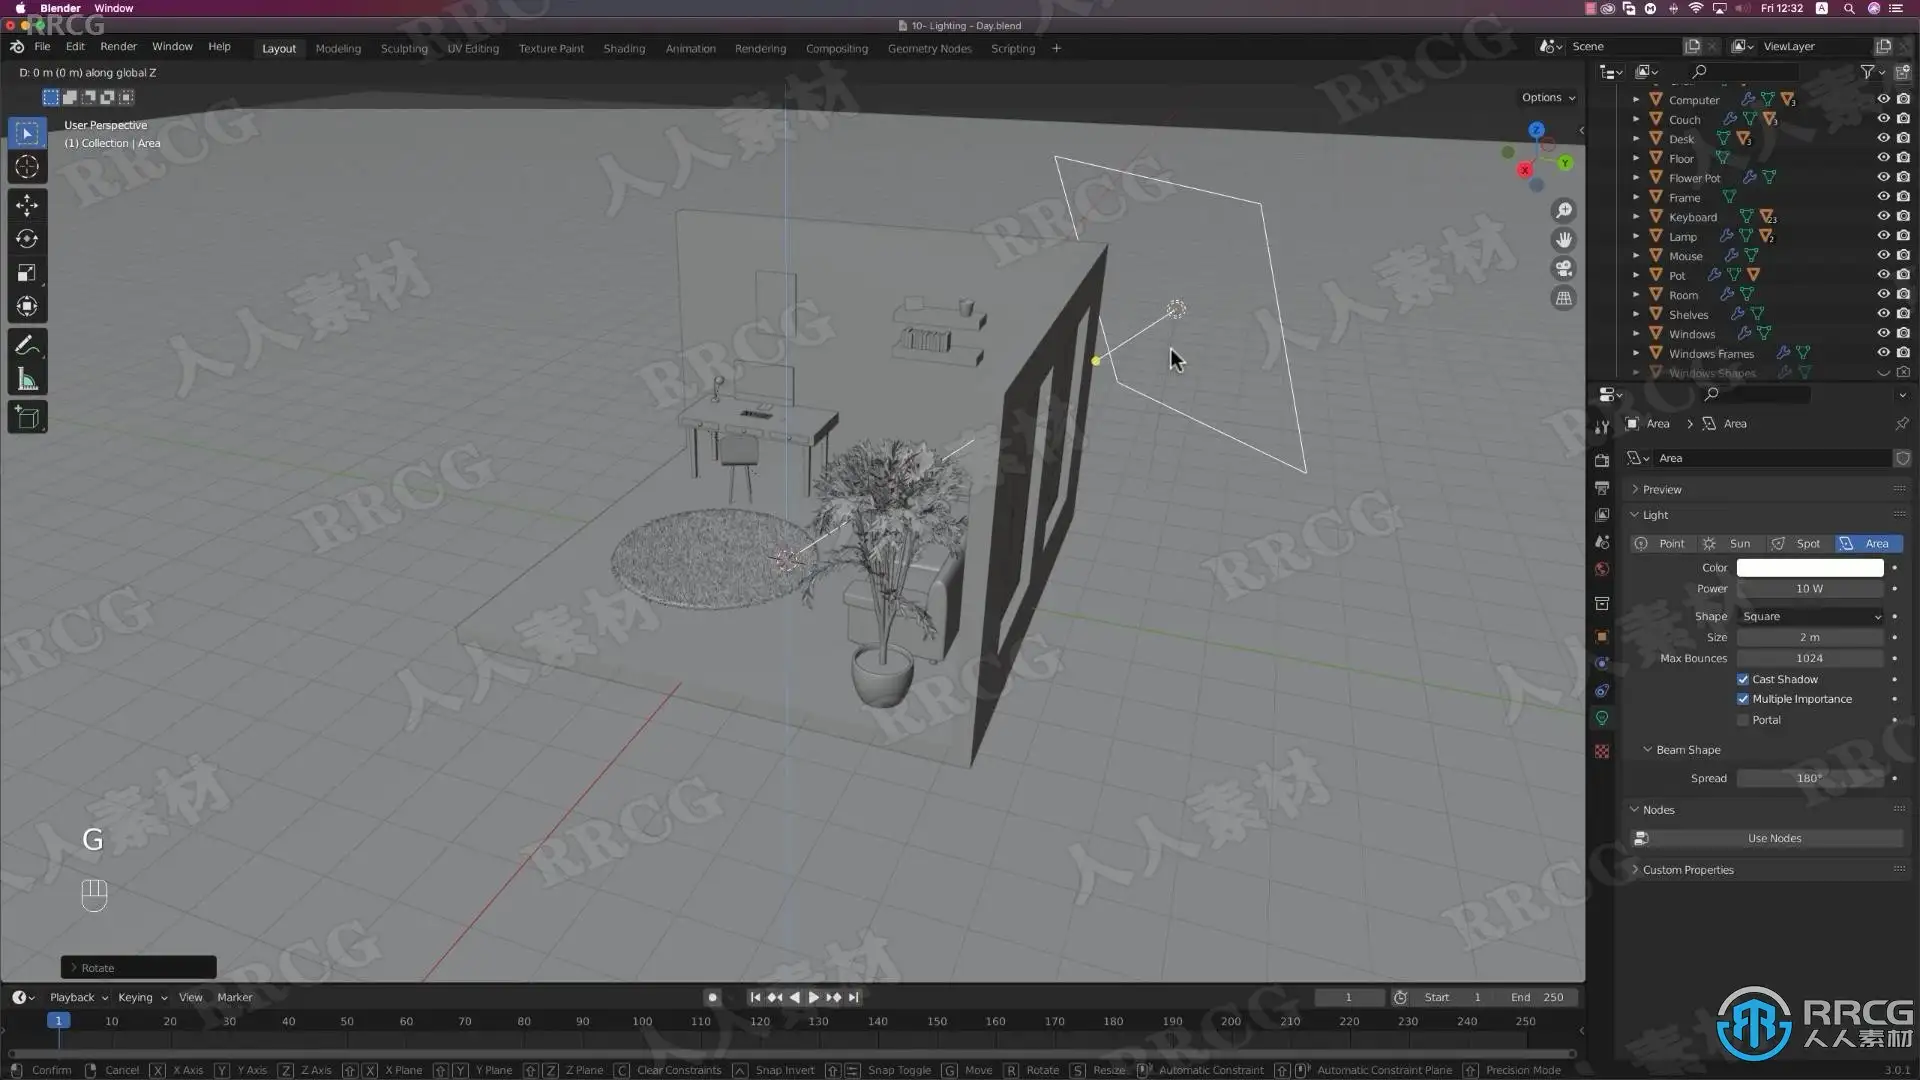The width and height of the screenshot is (1920, 1080).
Task: Click the timeline play button
Action: (813, 998)
